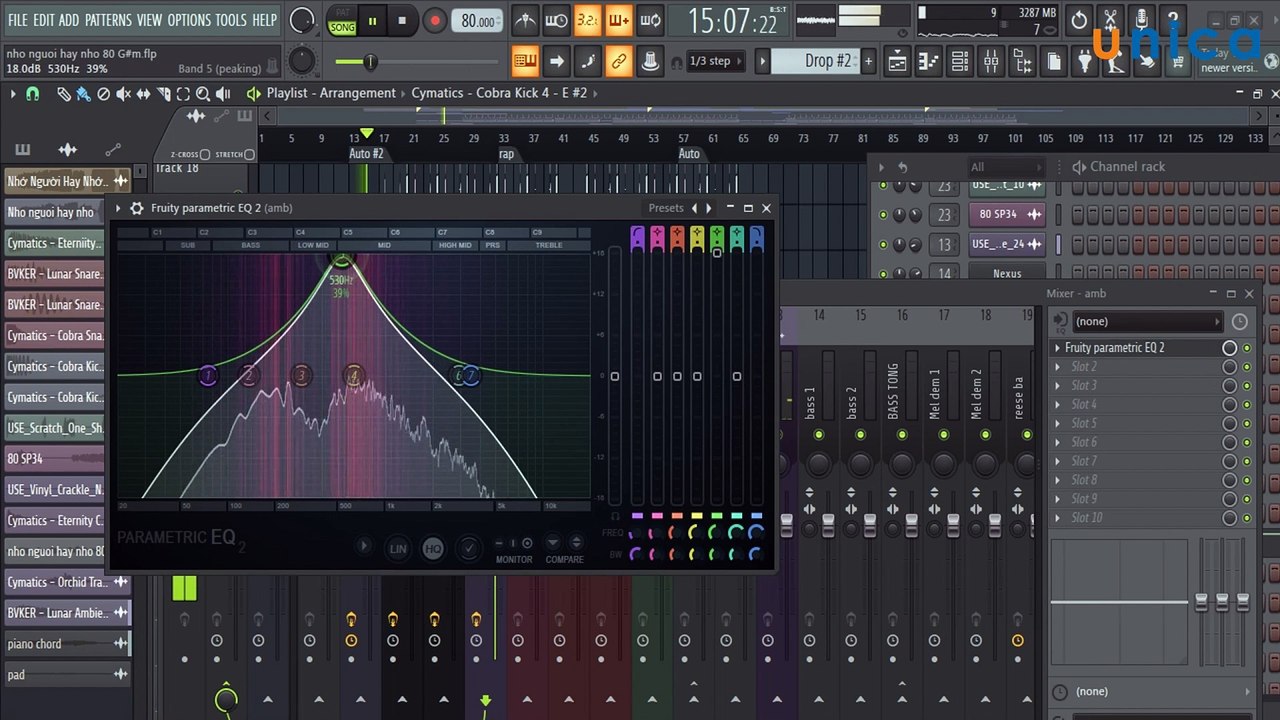Expand the EQ plugin menu arrow
This screenshot has width=1280, height=720.
point(118,208)
